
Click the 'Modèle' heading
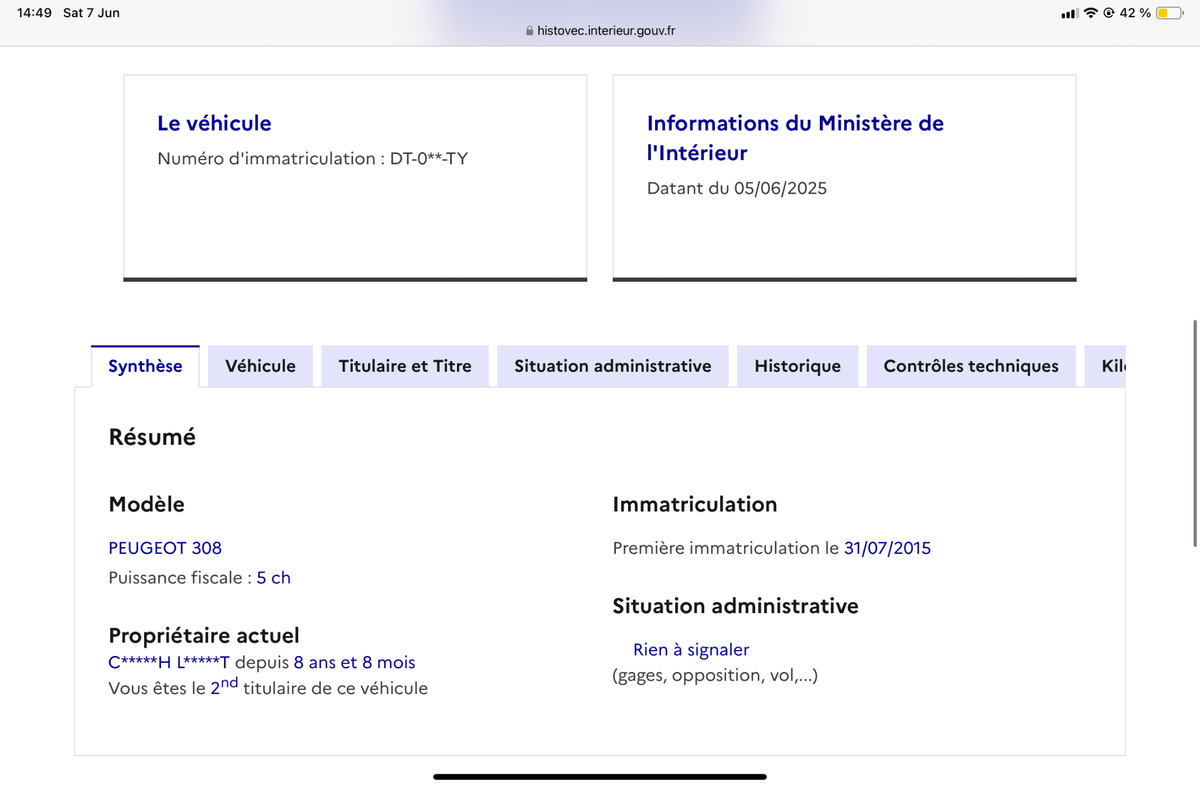[147, 504]
